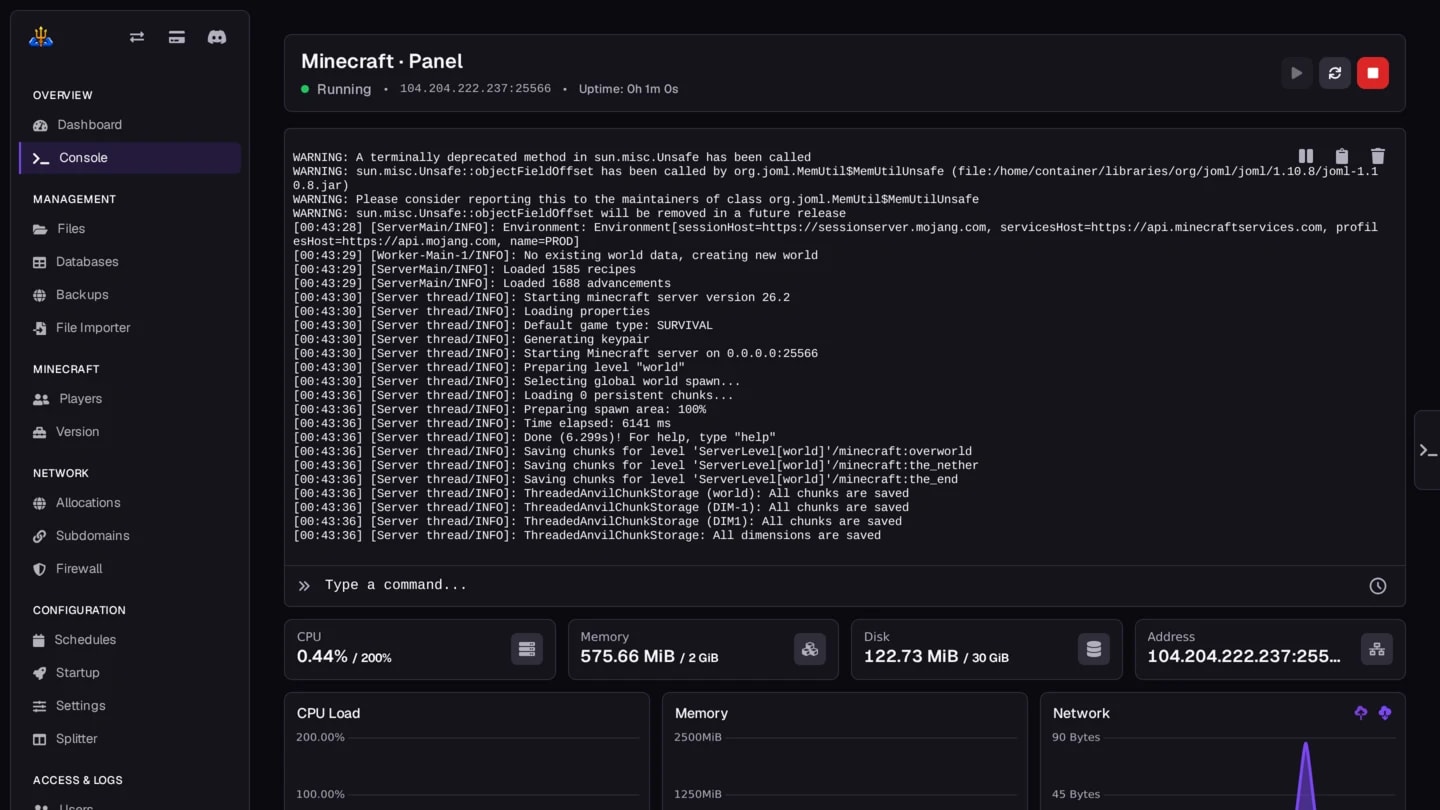The image size is (1440, 810).
Task: Click the CPU 0.44% value
Action: tap(322, 656)
